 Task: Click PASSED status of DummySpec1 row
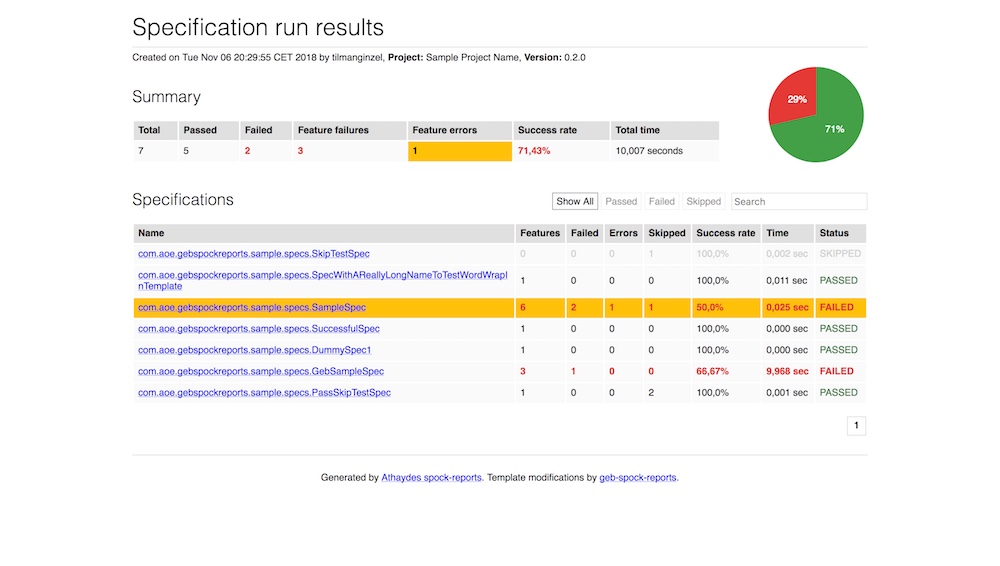[x=838, y=350]
